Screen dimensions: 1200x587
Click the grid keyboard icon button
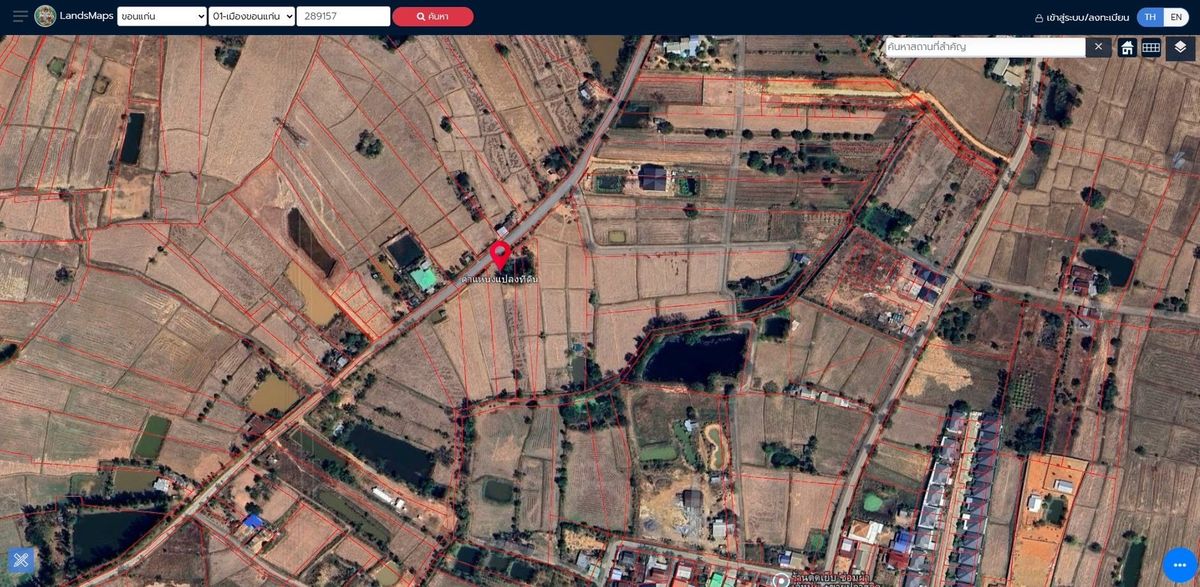click(1151, 47)
